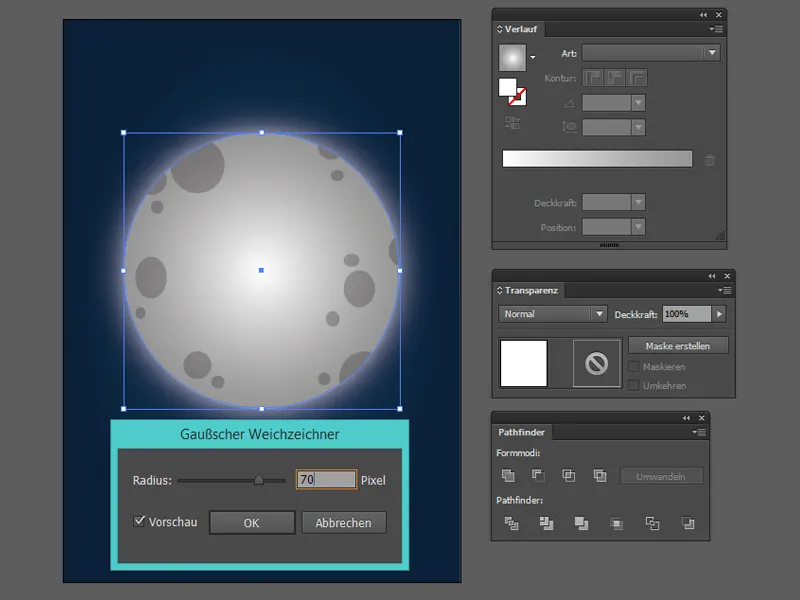Click the Merge pathfinder icon
800x600 pixels.
pos(581,523)
